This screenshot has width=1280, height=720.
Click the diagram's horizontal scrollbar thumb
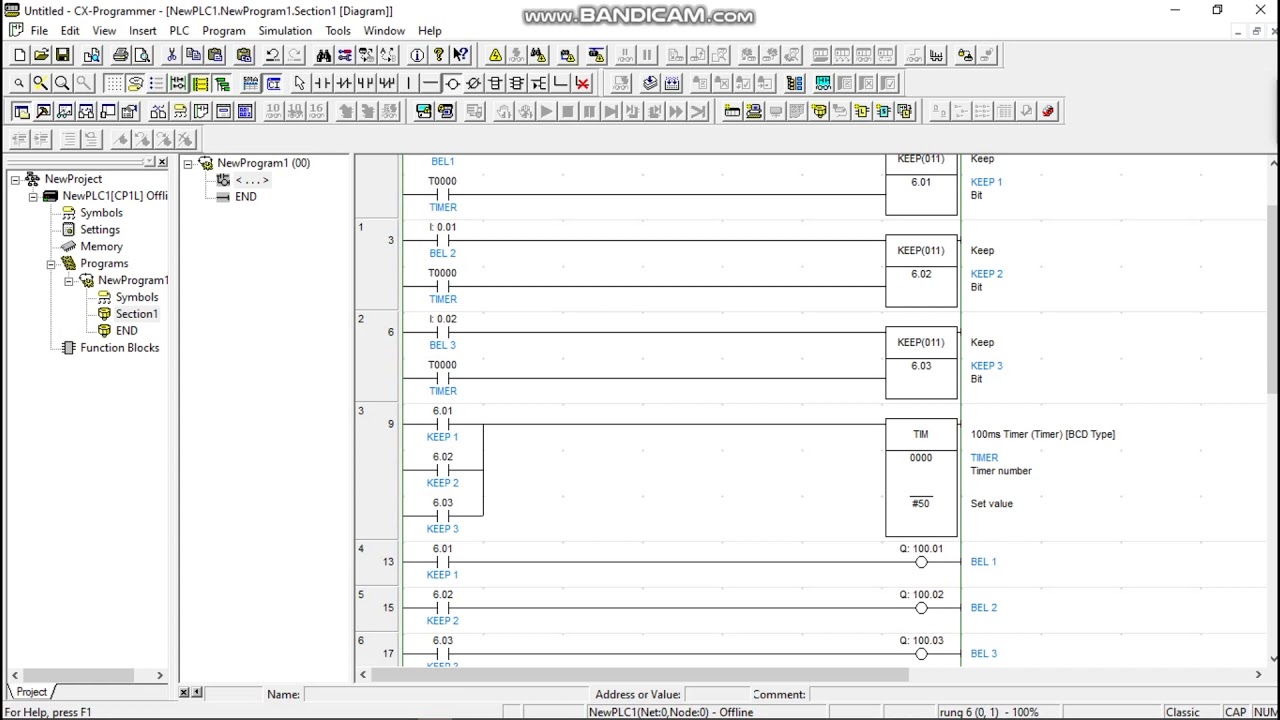point(640,675)
